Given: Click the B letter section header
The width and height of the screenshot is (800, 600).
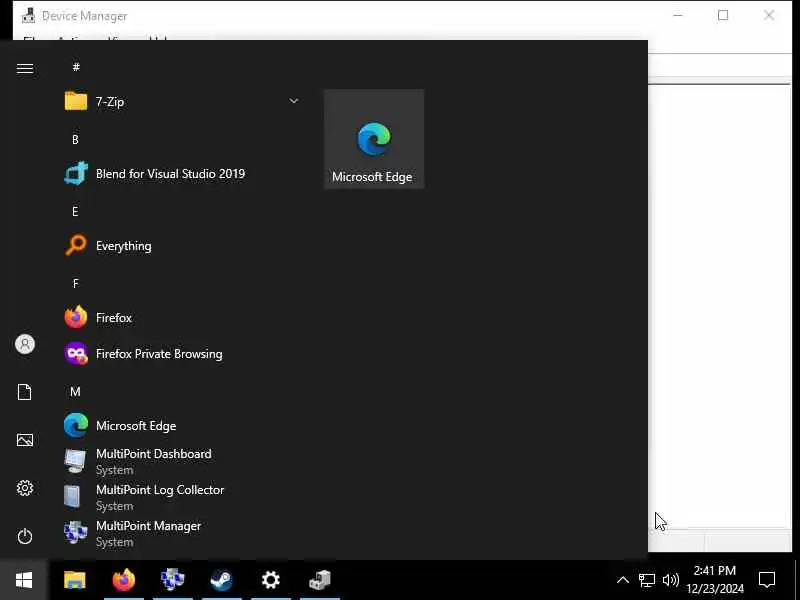Looking at the screenshot, I should (76, 139).
